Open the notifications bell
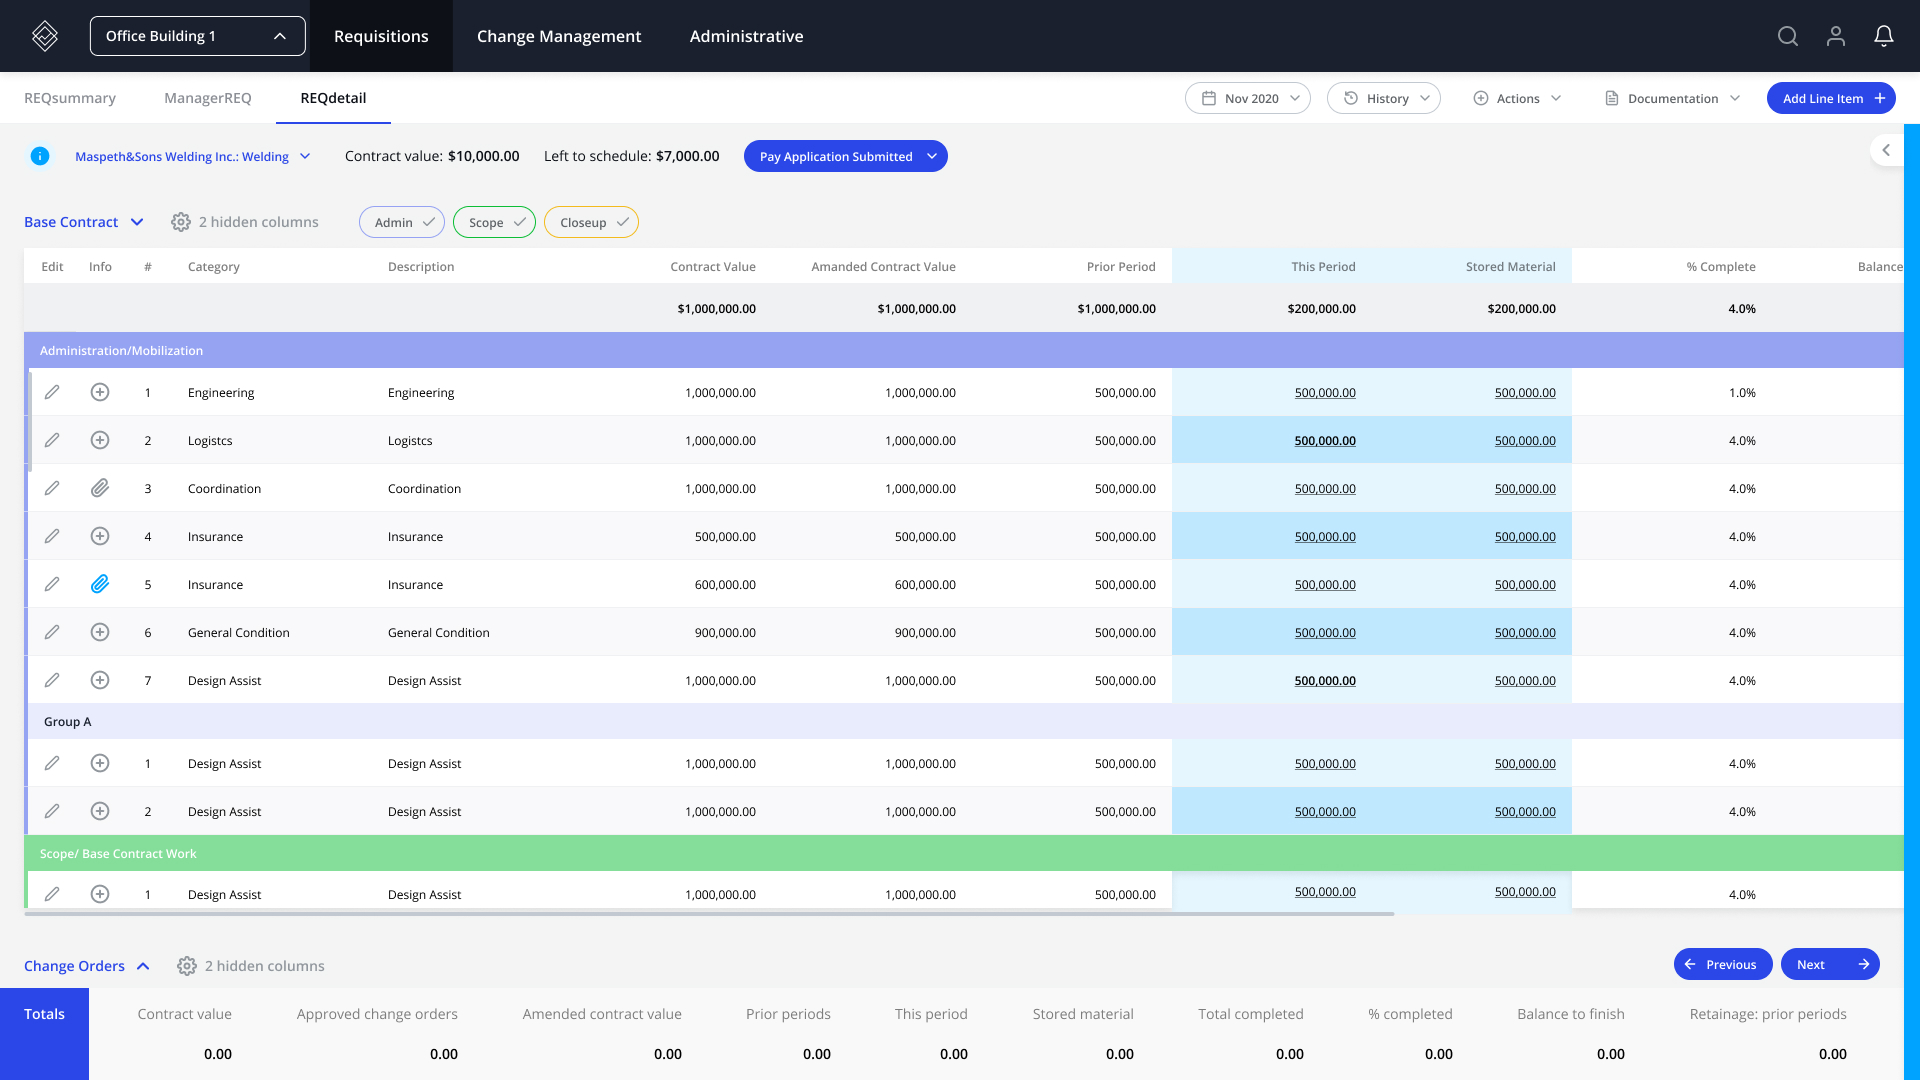 tap(1883, 36)
